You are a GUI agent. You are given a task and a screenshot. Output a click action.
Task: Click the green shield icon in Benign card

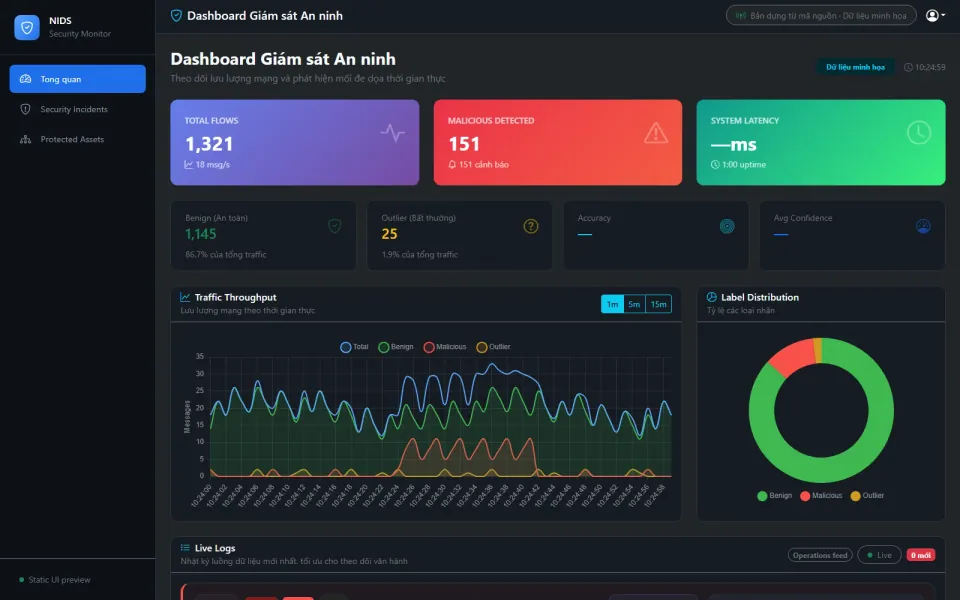[x=334, y=226]
